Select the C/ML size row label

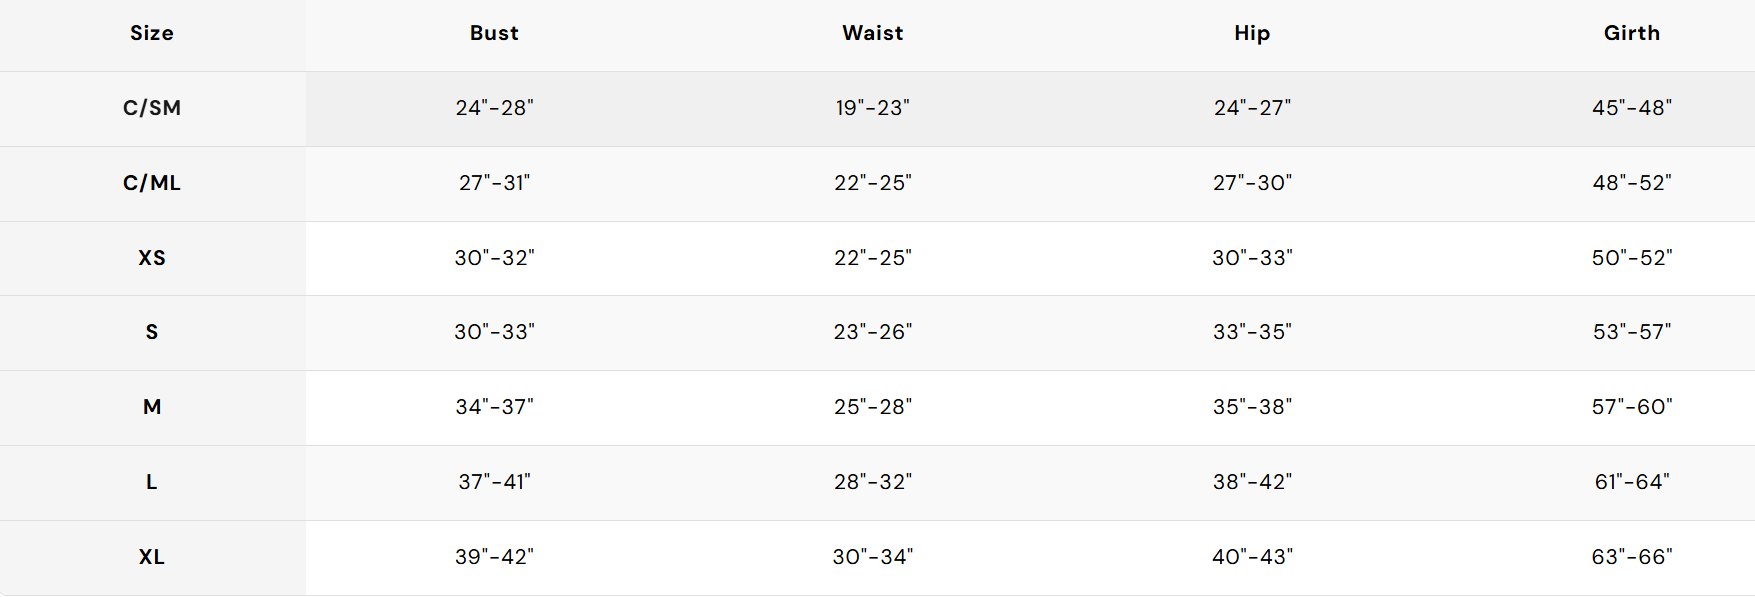pos(152,183)
